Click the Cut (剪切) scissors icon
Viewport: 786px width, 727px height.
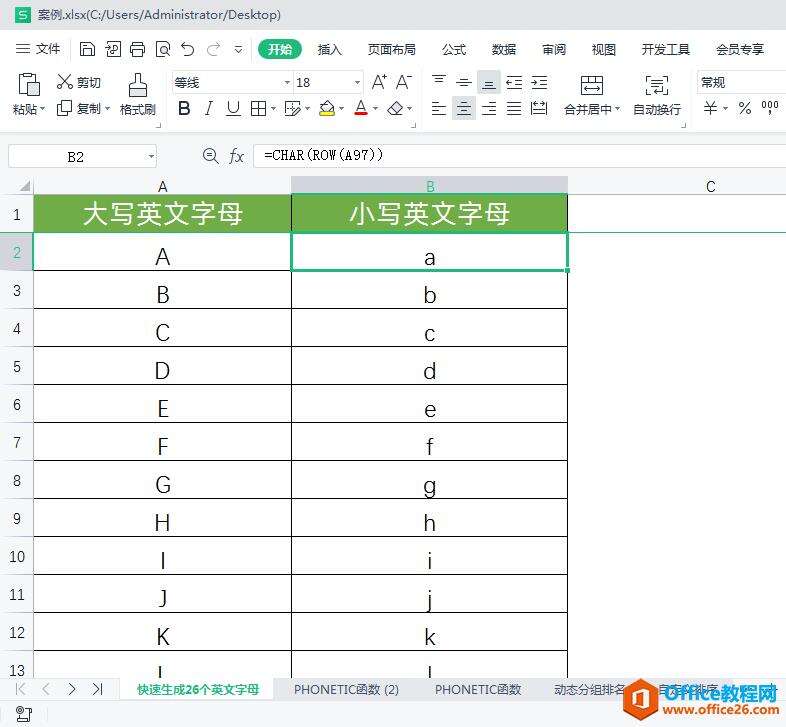65,82
